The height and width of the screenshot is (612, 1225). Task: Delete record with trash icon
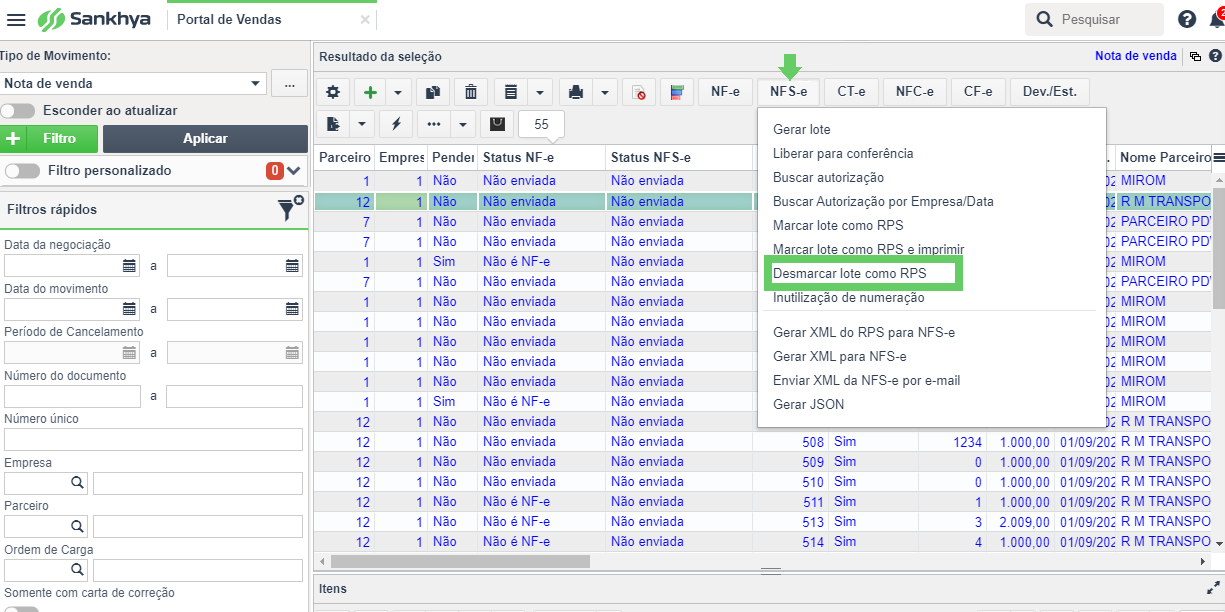tap(471, 92)
